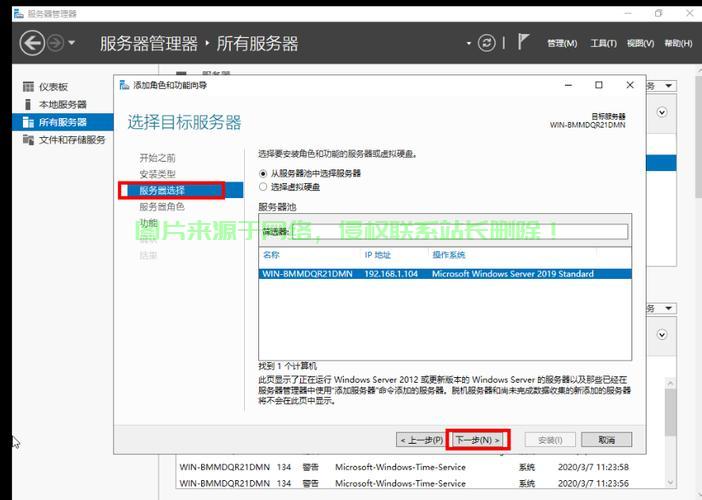The image size is (702, 500).
Task: Click the 文件和存储服务 icon in sidebar
Action: pos(28,140)
